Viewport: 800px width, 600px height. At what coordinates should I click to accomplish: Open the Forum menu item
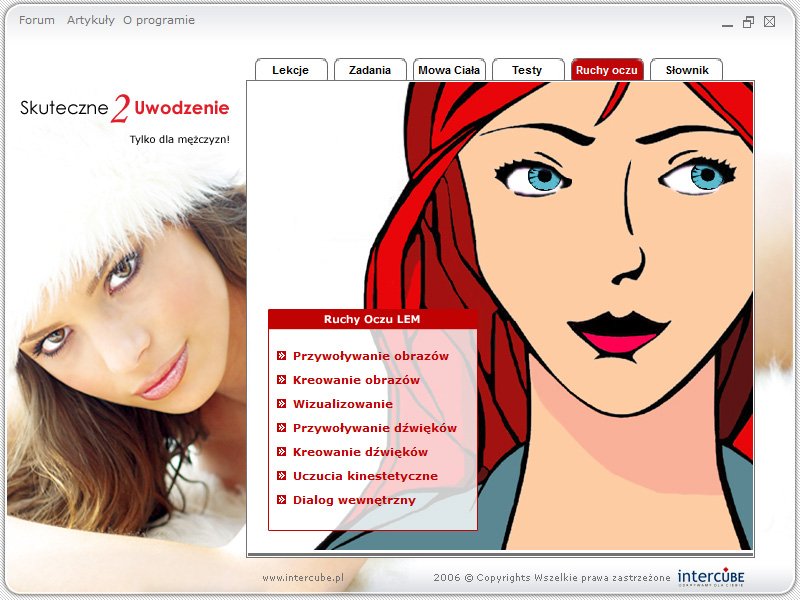pyautogui.click(x=37, y=20)
